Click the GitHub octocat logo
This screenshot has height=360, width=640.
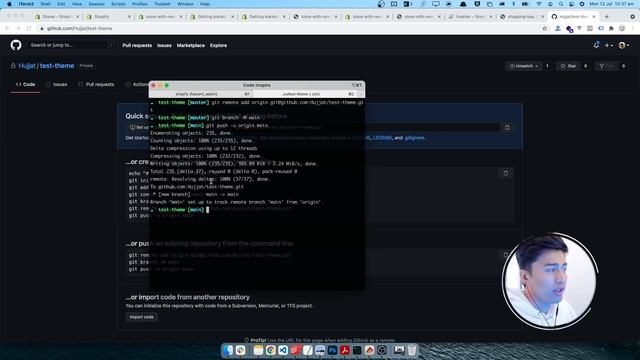click(16, 45)
